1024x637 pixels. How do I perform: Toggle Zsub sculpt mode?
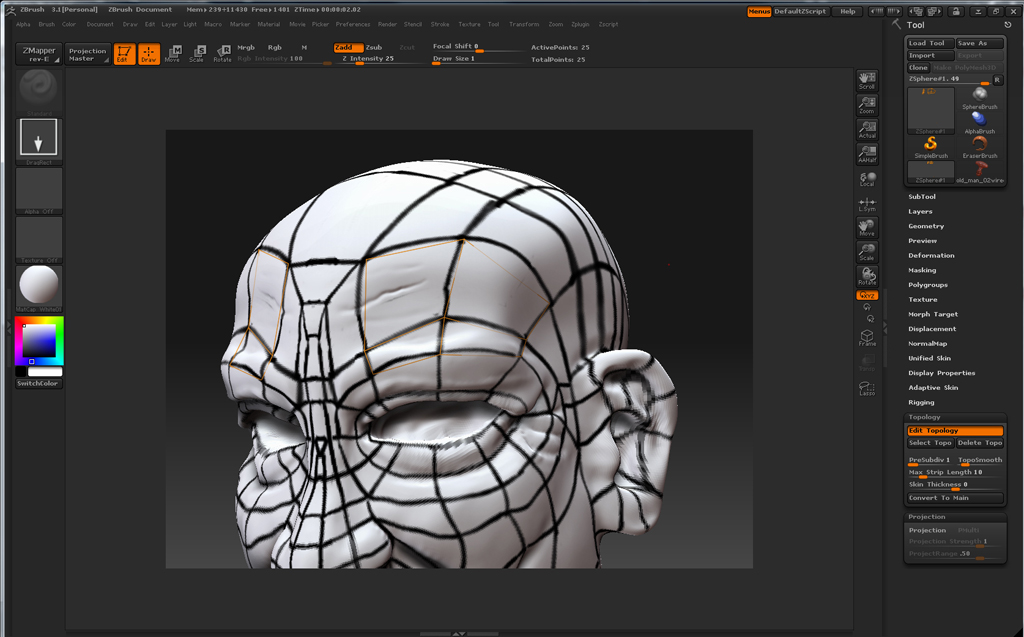(374, 48)
